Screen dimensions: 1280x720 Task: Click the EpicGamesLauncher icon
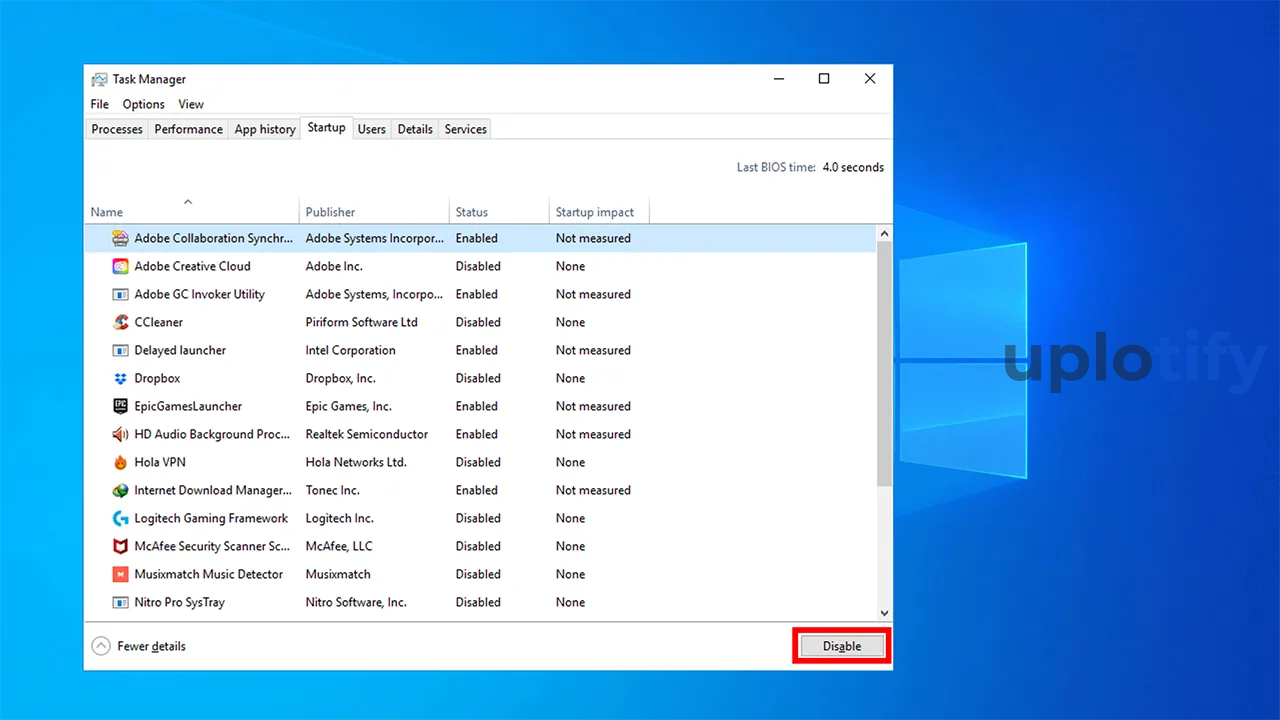coord(120,406)
